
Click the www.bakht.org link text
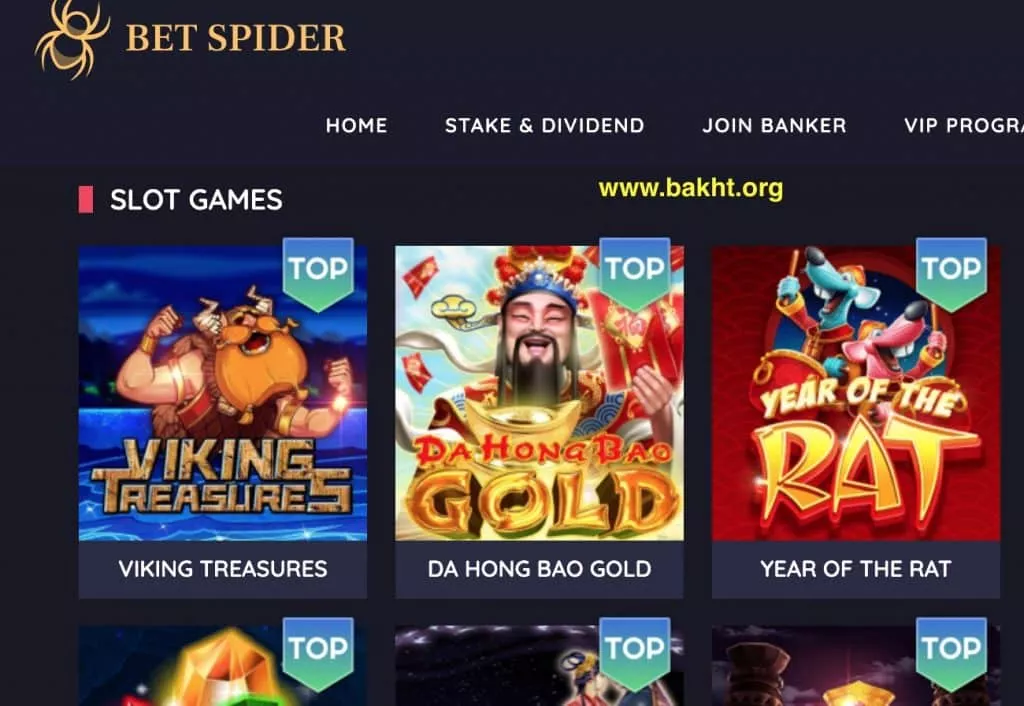pos(690,188)
